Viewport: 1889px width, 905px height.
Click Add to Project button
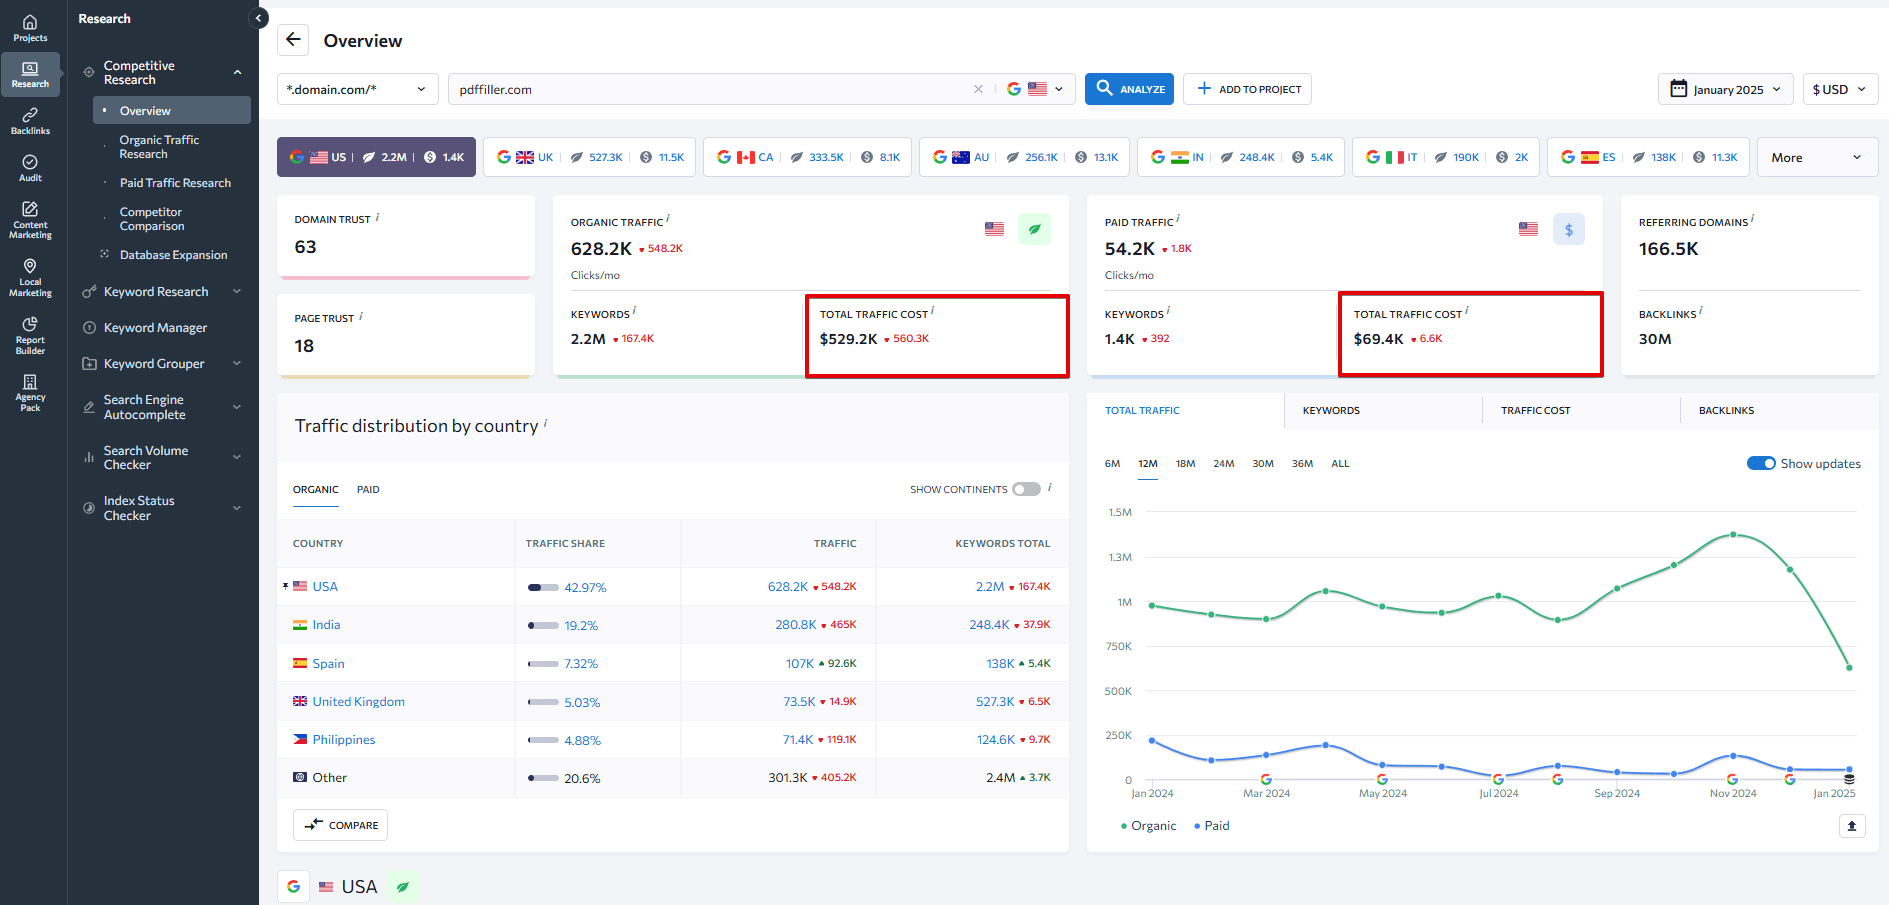coord(1247,89)
